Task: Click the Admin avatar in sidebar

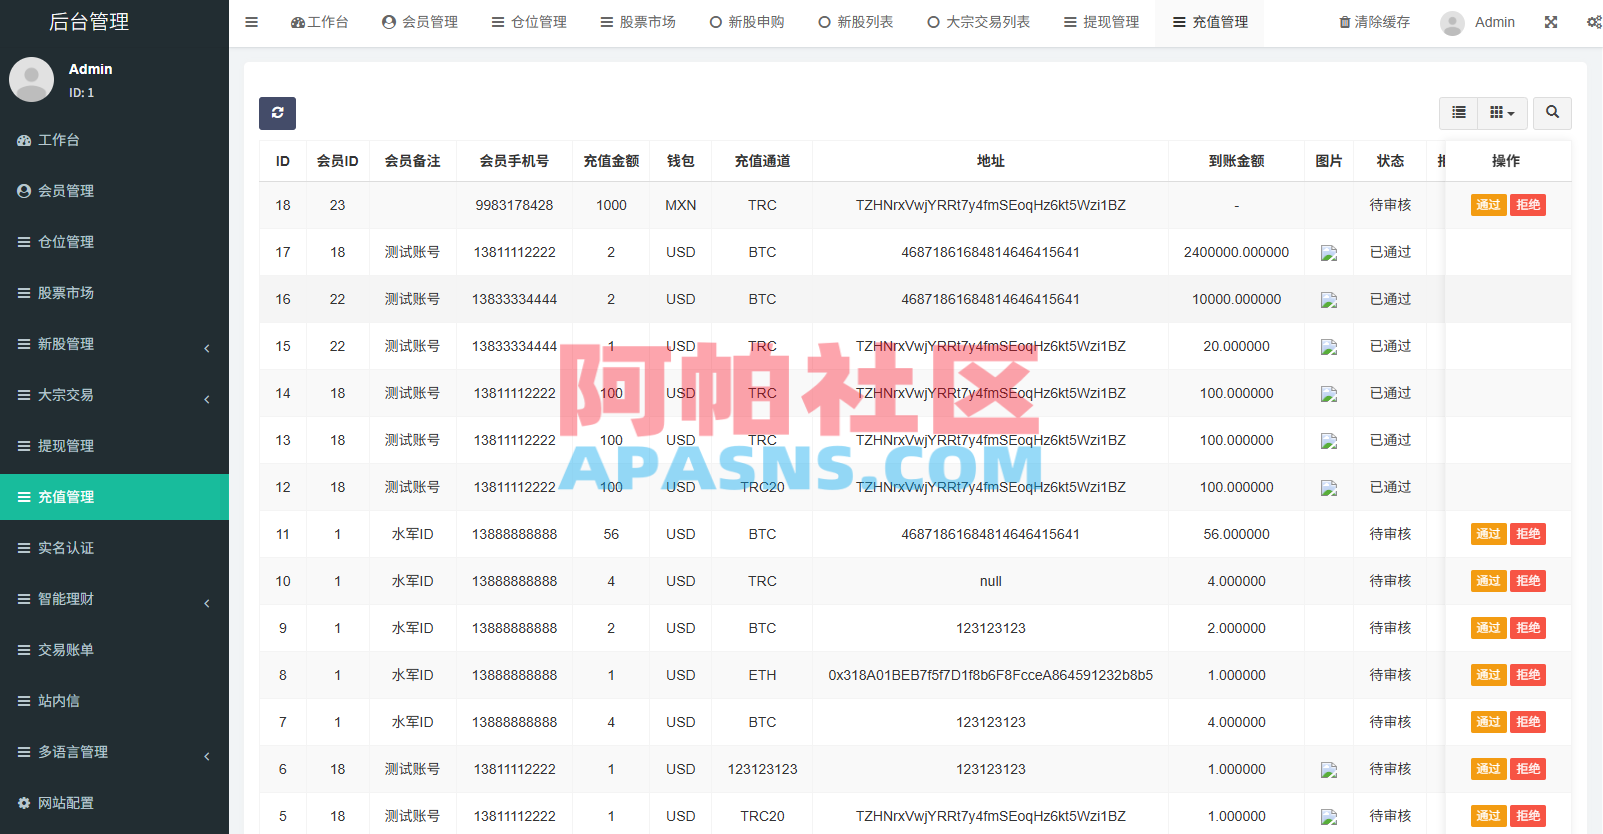Action: click(32, 80)
